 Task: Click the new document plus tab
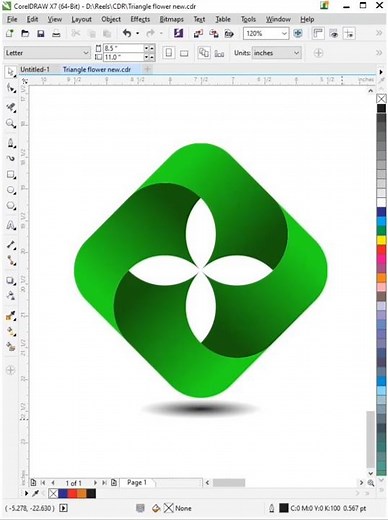pyautogui.click(x=147, y=69)
